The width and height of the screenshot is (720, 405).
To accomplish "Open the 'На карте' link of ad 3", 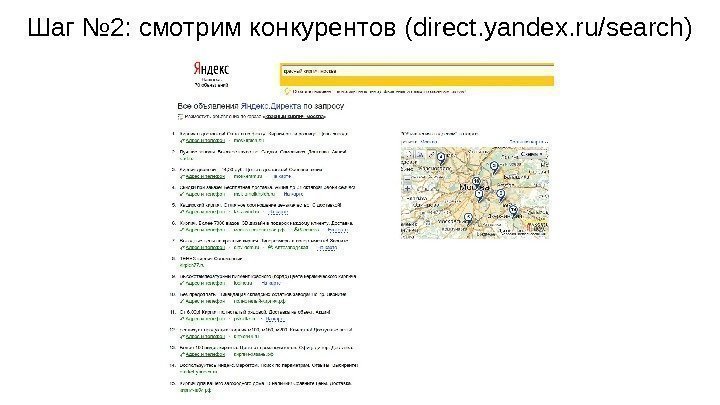I will tap(282, 176).
